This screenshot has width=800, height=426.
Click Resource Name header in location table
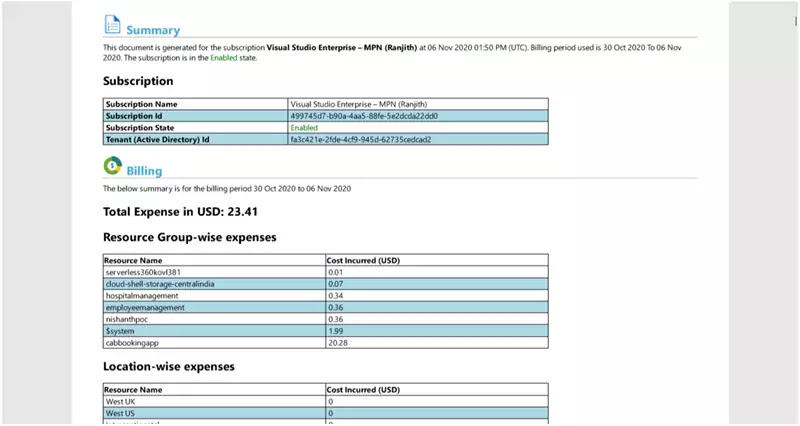pos(214,390)
